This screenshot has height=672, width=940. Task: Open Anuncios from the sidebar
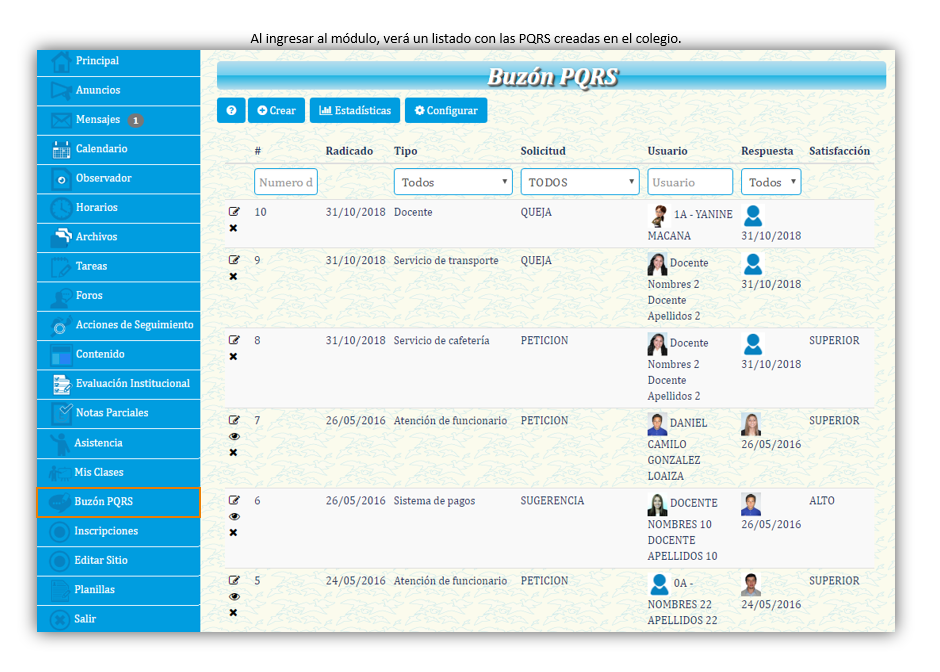[x=118, y=91]
